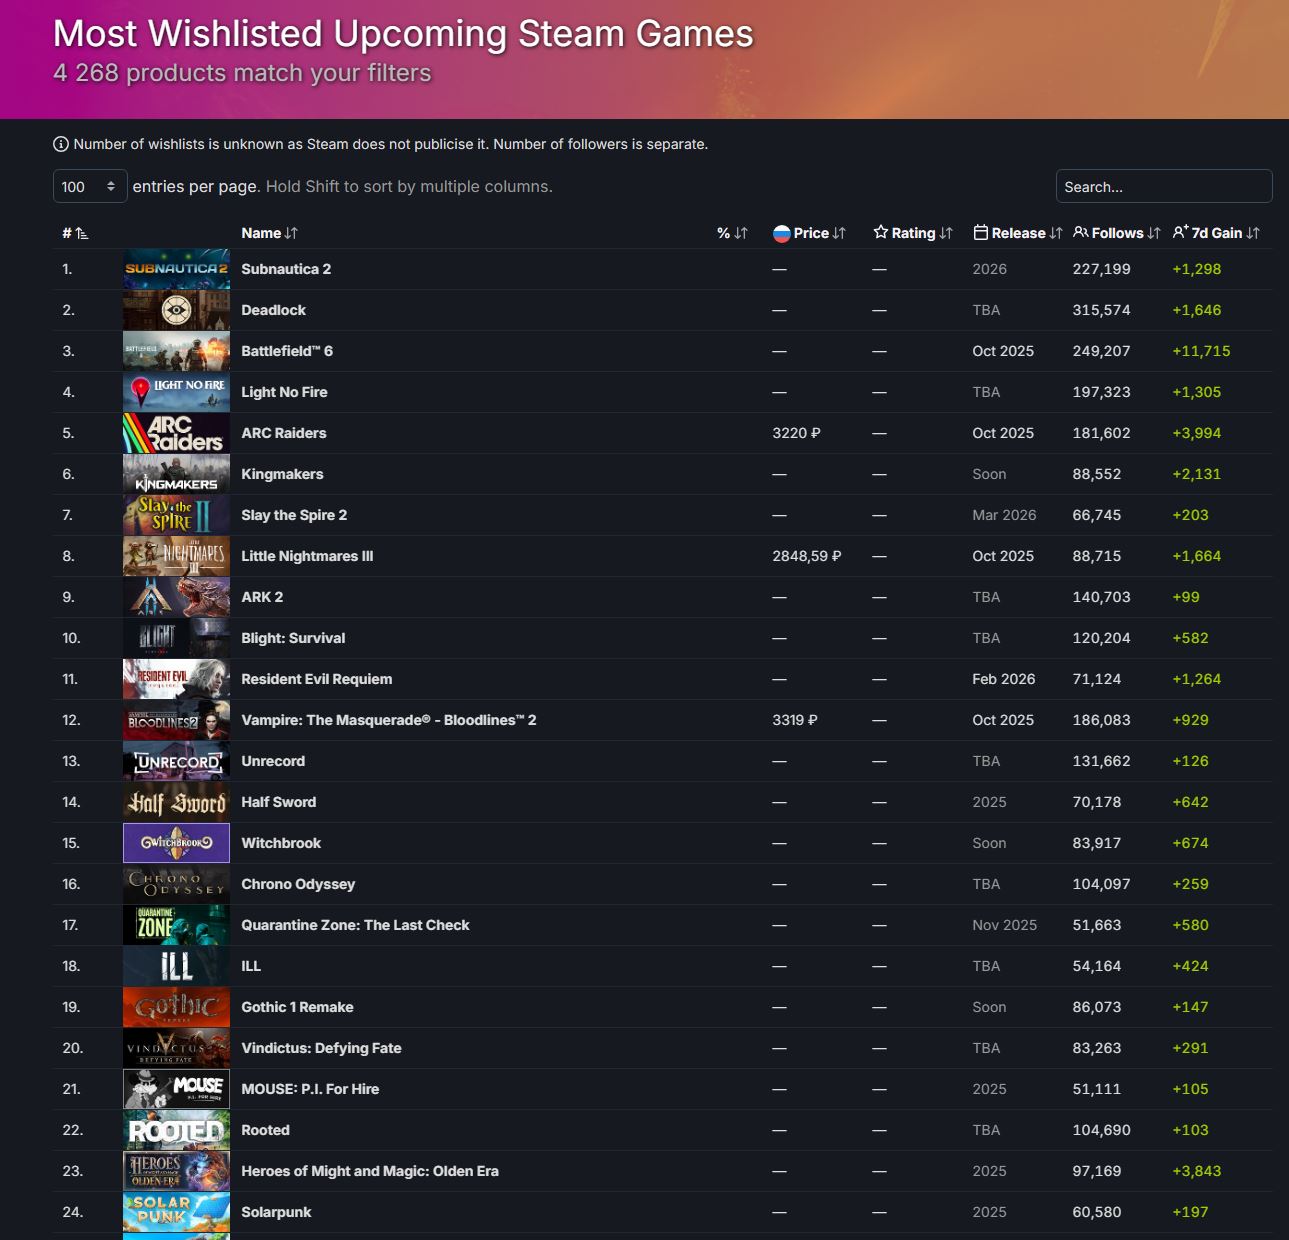Open the ARC Raiders game link
Screen dimensions: 1289x1240
pos(284,433)
